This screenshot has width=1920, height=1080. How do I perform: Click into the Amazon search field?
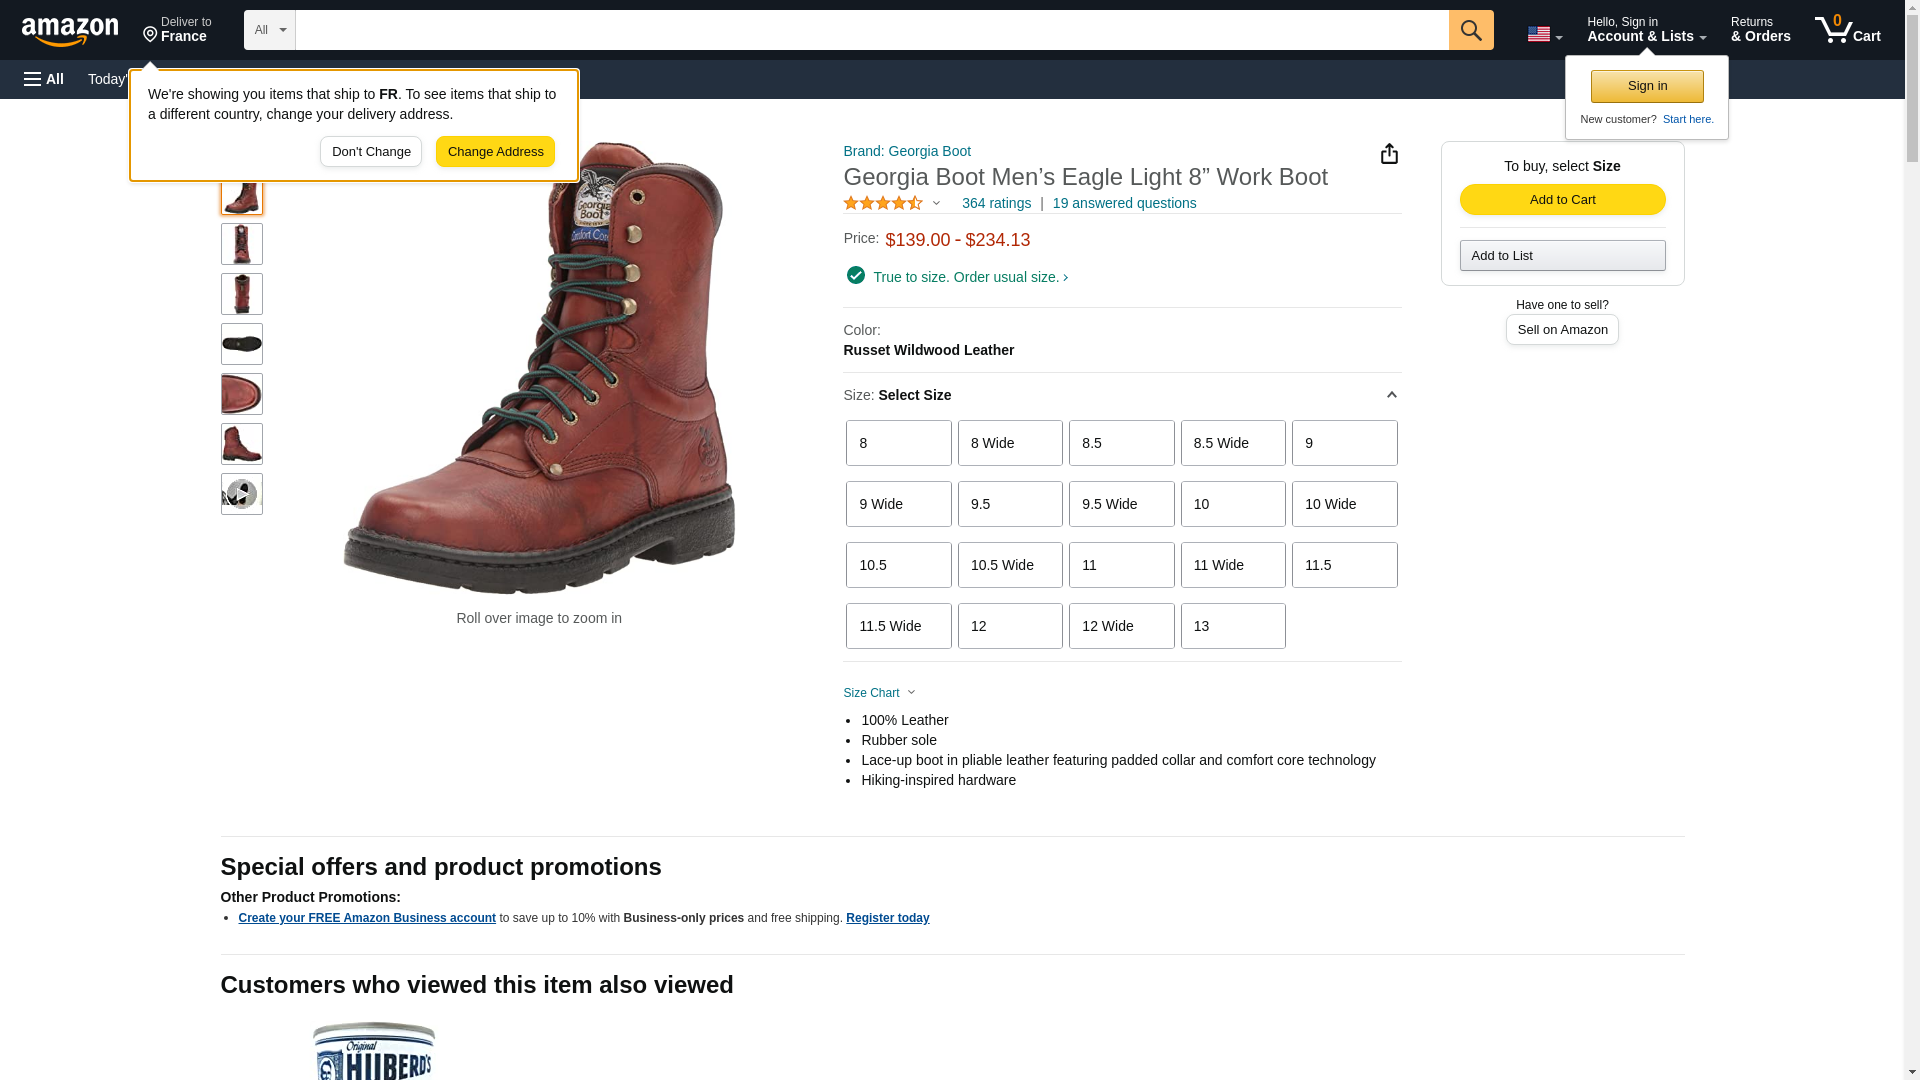871,30
